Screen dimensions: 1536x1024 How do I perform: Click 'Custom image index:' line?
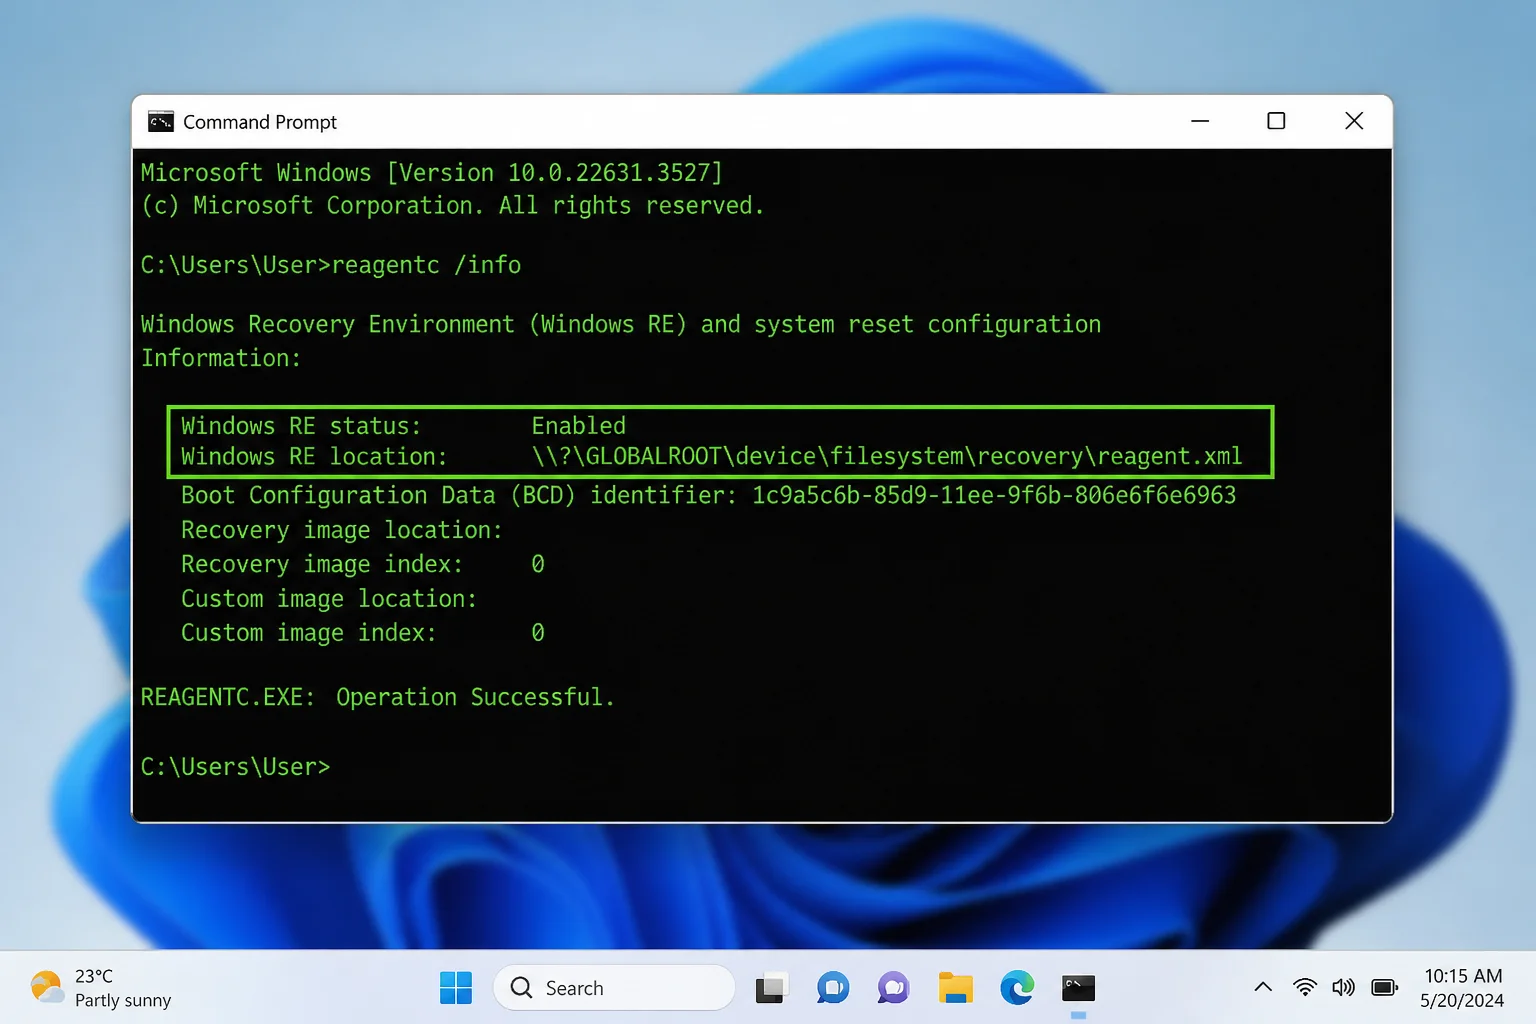(x=362, y=634)
